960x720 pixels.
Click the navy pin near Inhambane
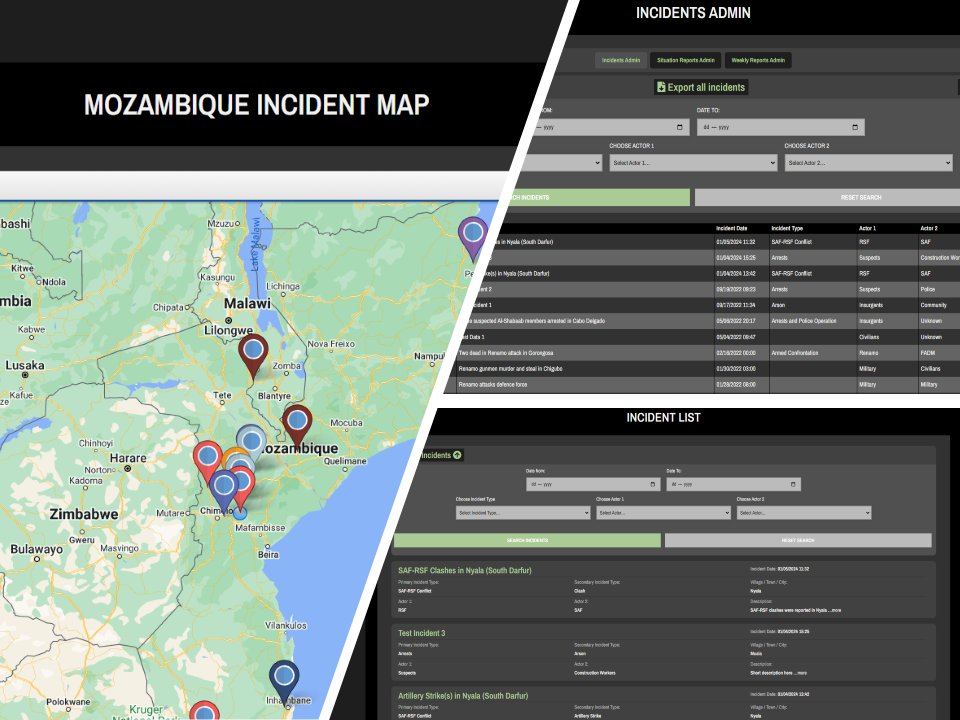tap(284, 678)
